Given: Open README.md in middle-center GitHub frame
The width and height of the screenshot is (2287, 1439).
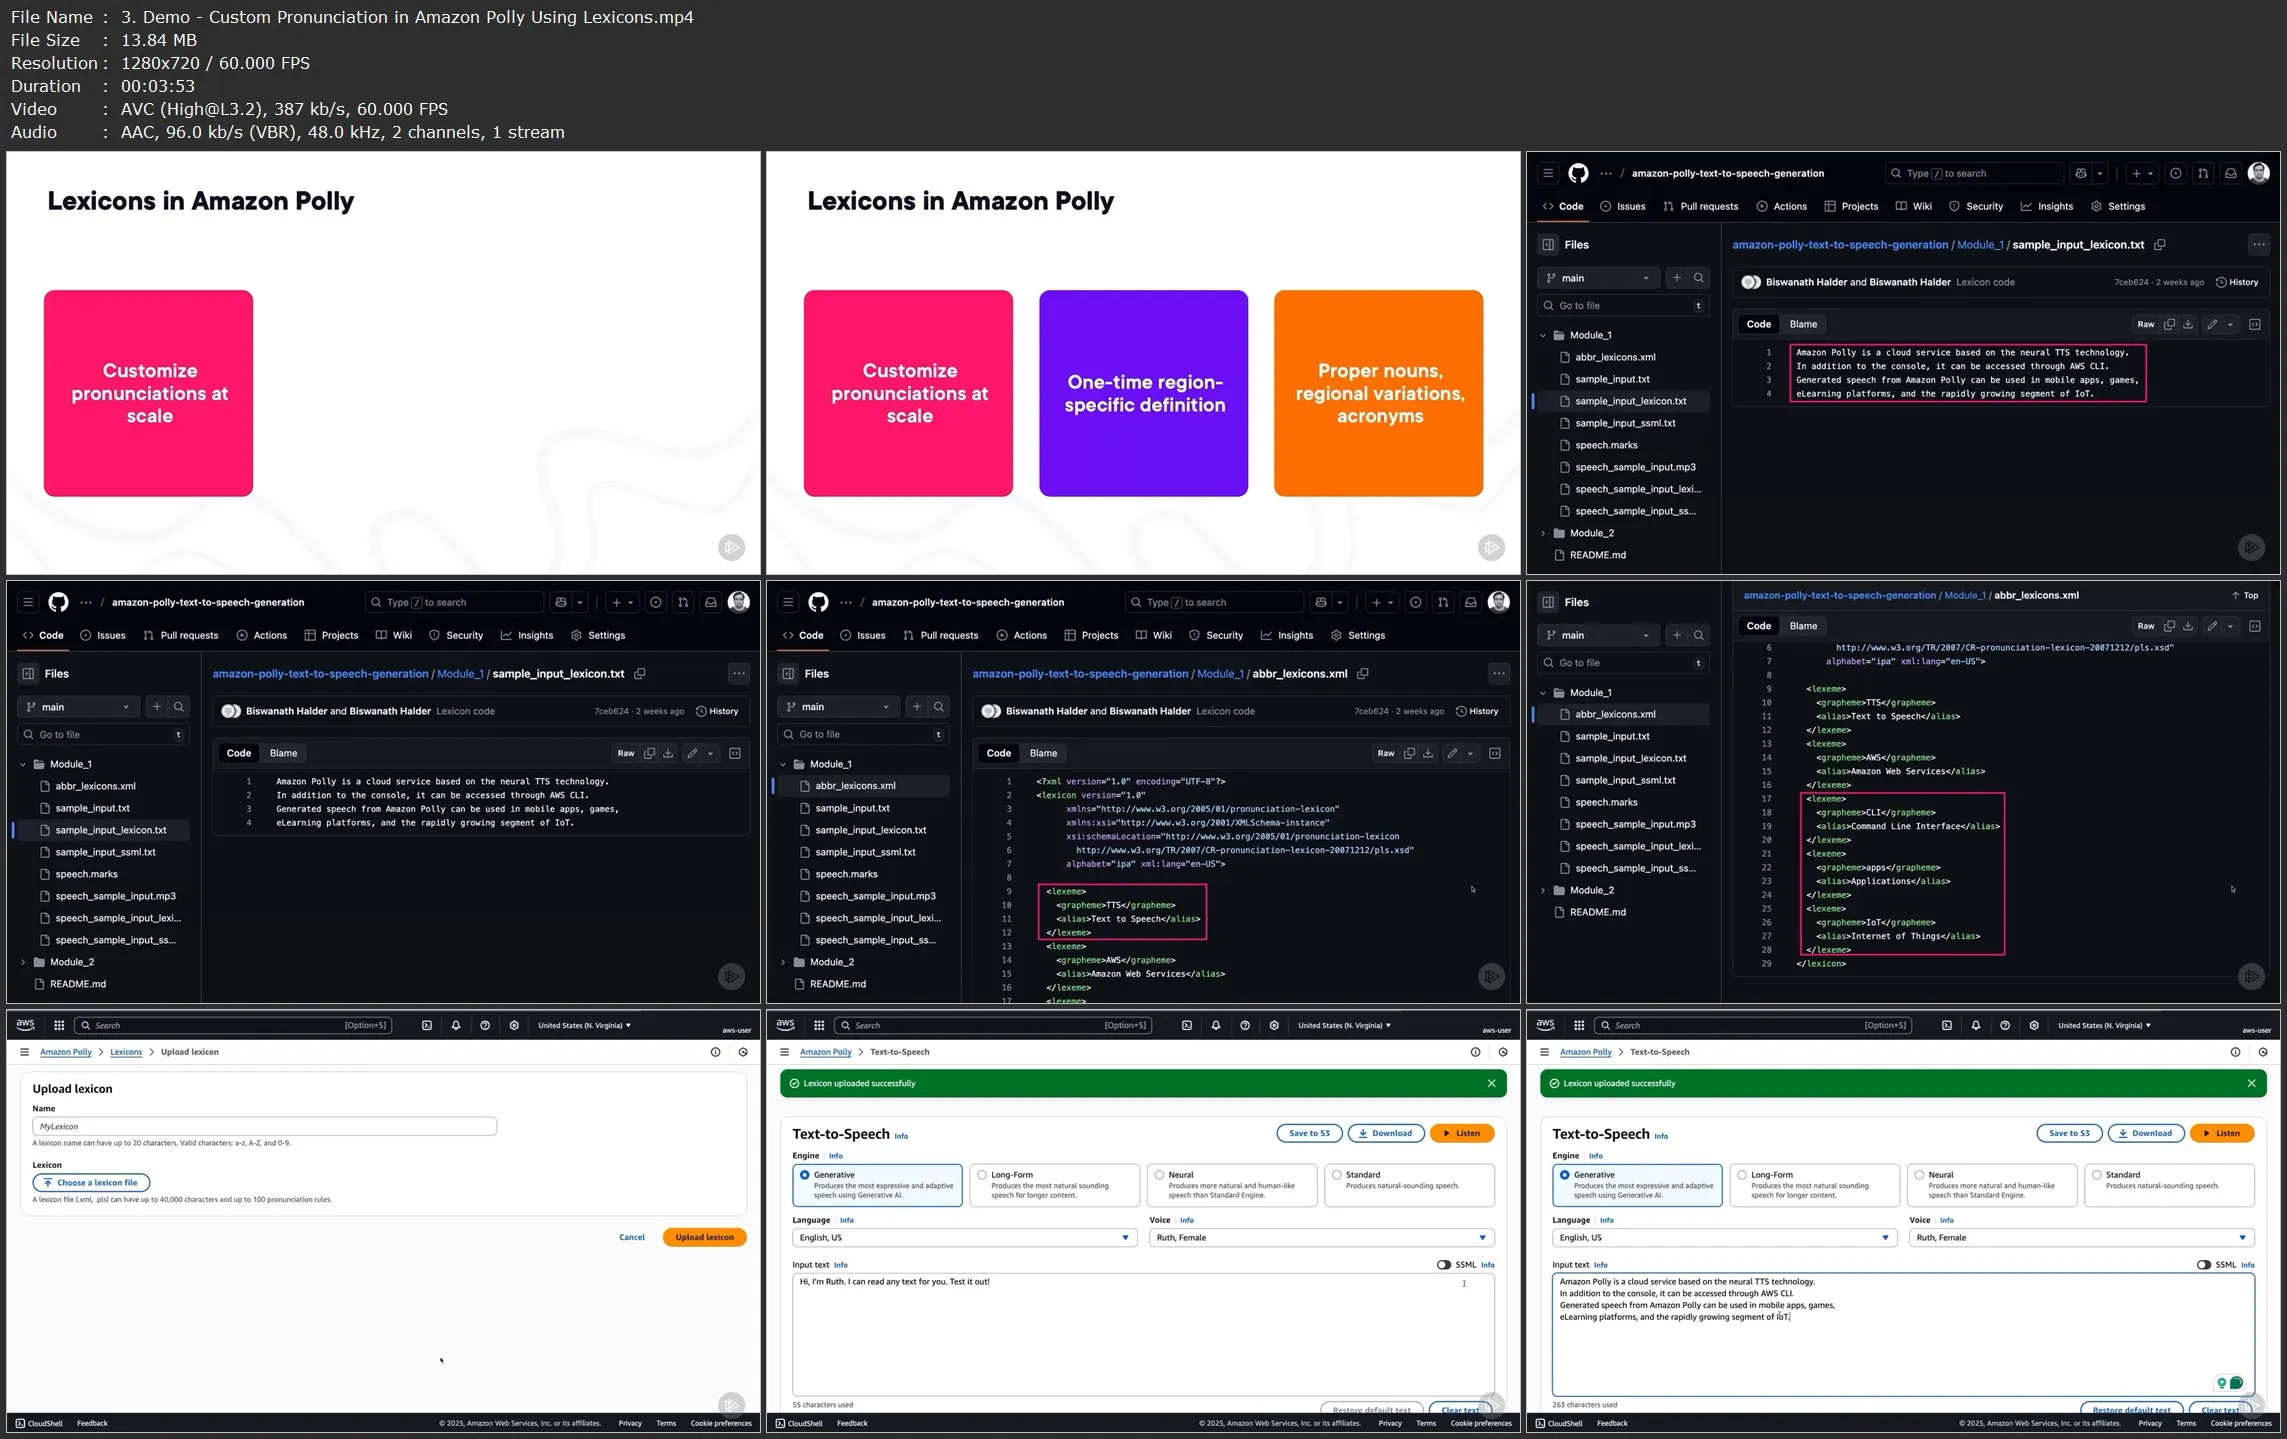Looking at the screenshot, I should 838,984.
